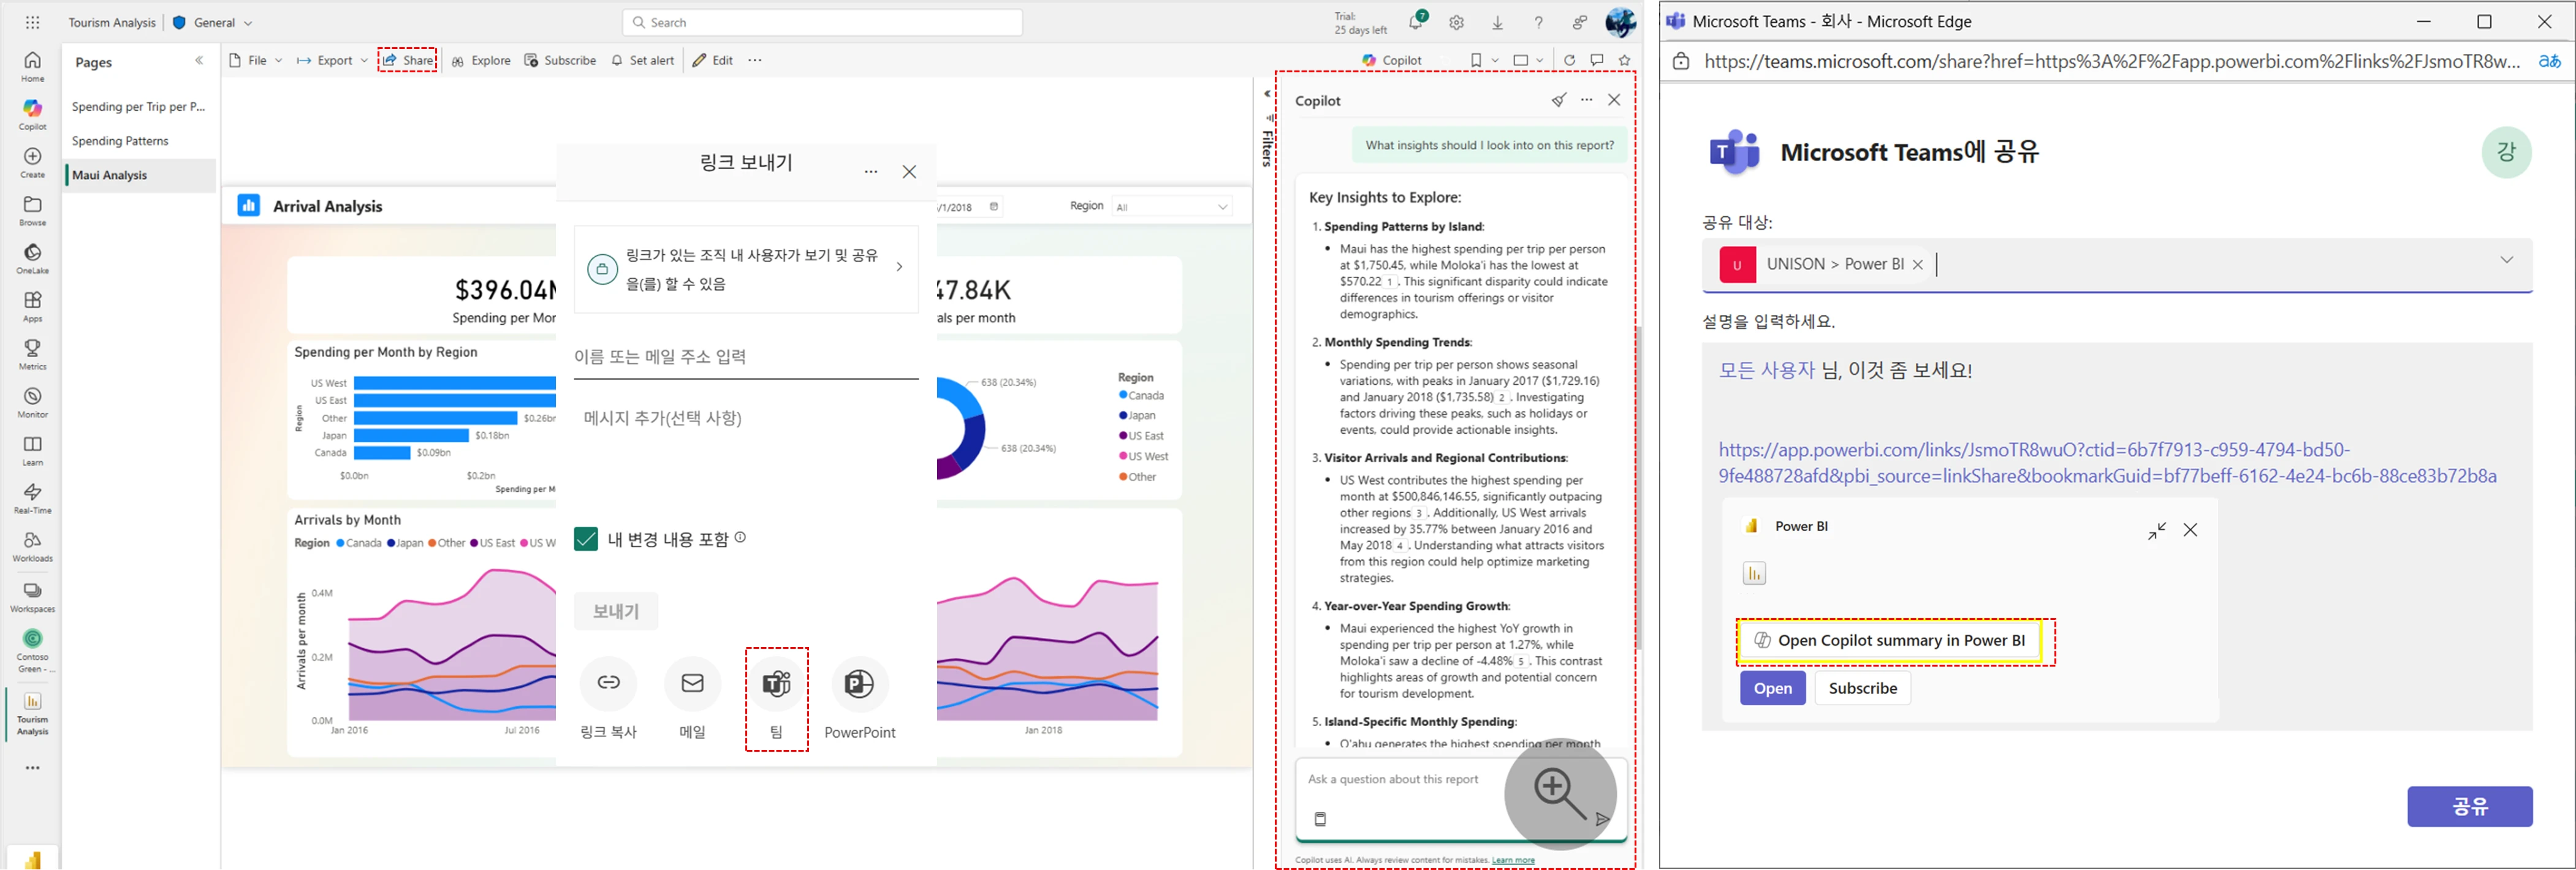This screenshot has width=2576, height=870.
Task: Open the File menu
Action: [x=256, y=61]
